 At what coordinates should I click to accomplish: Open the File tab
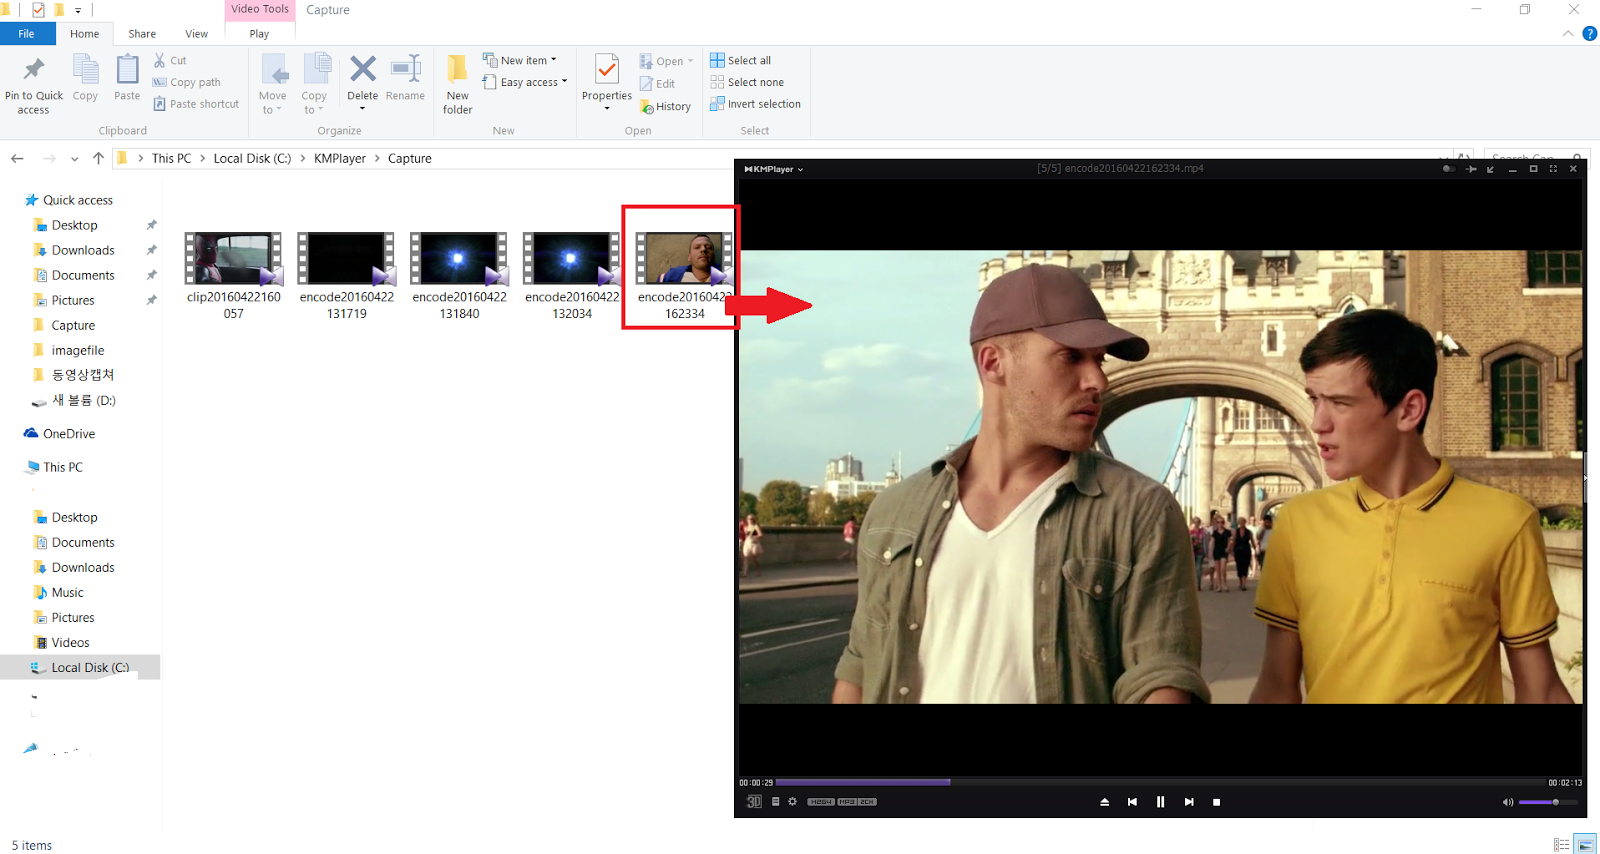tap(26, 34)
